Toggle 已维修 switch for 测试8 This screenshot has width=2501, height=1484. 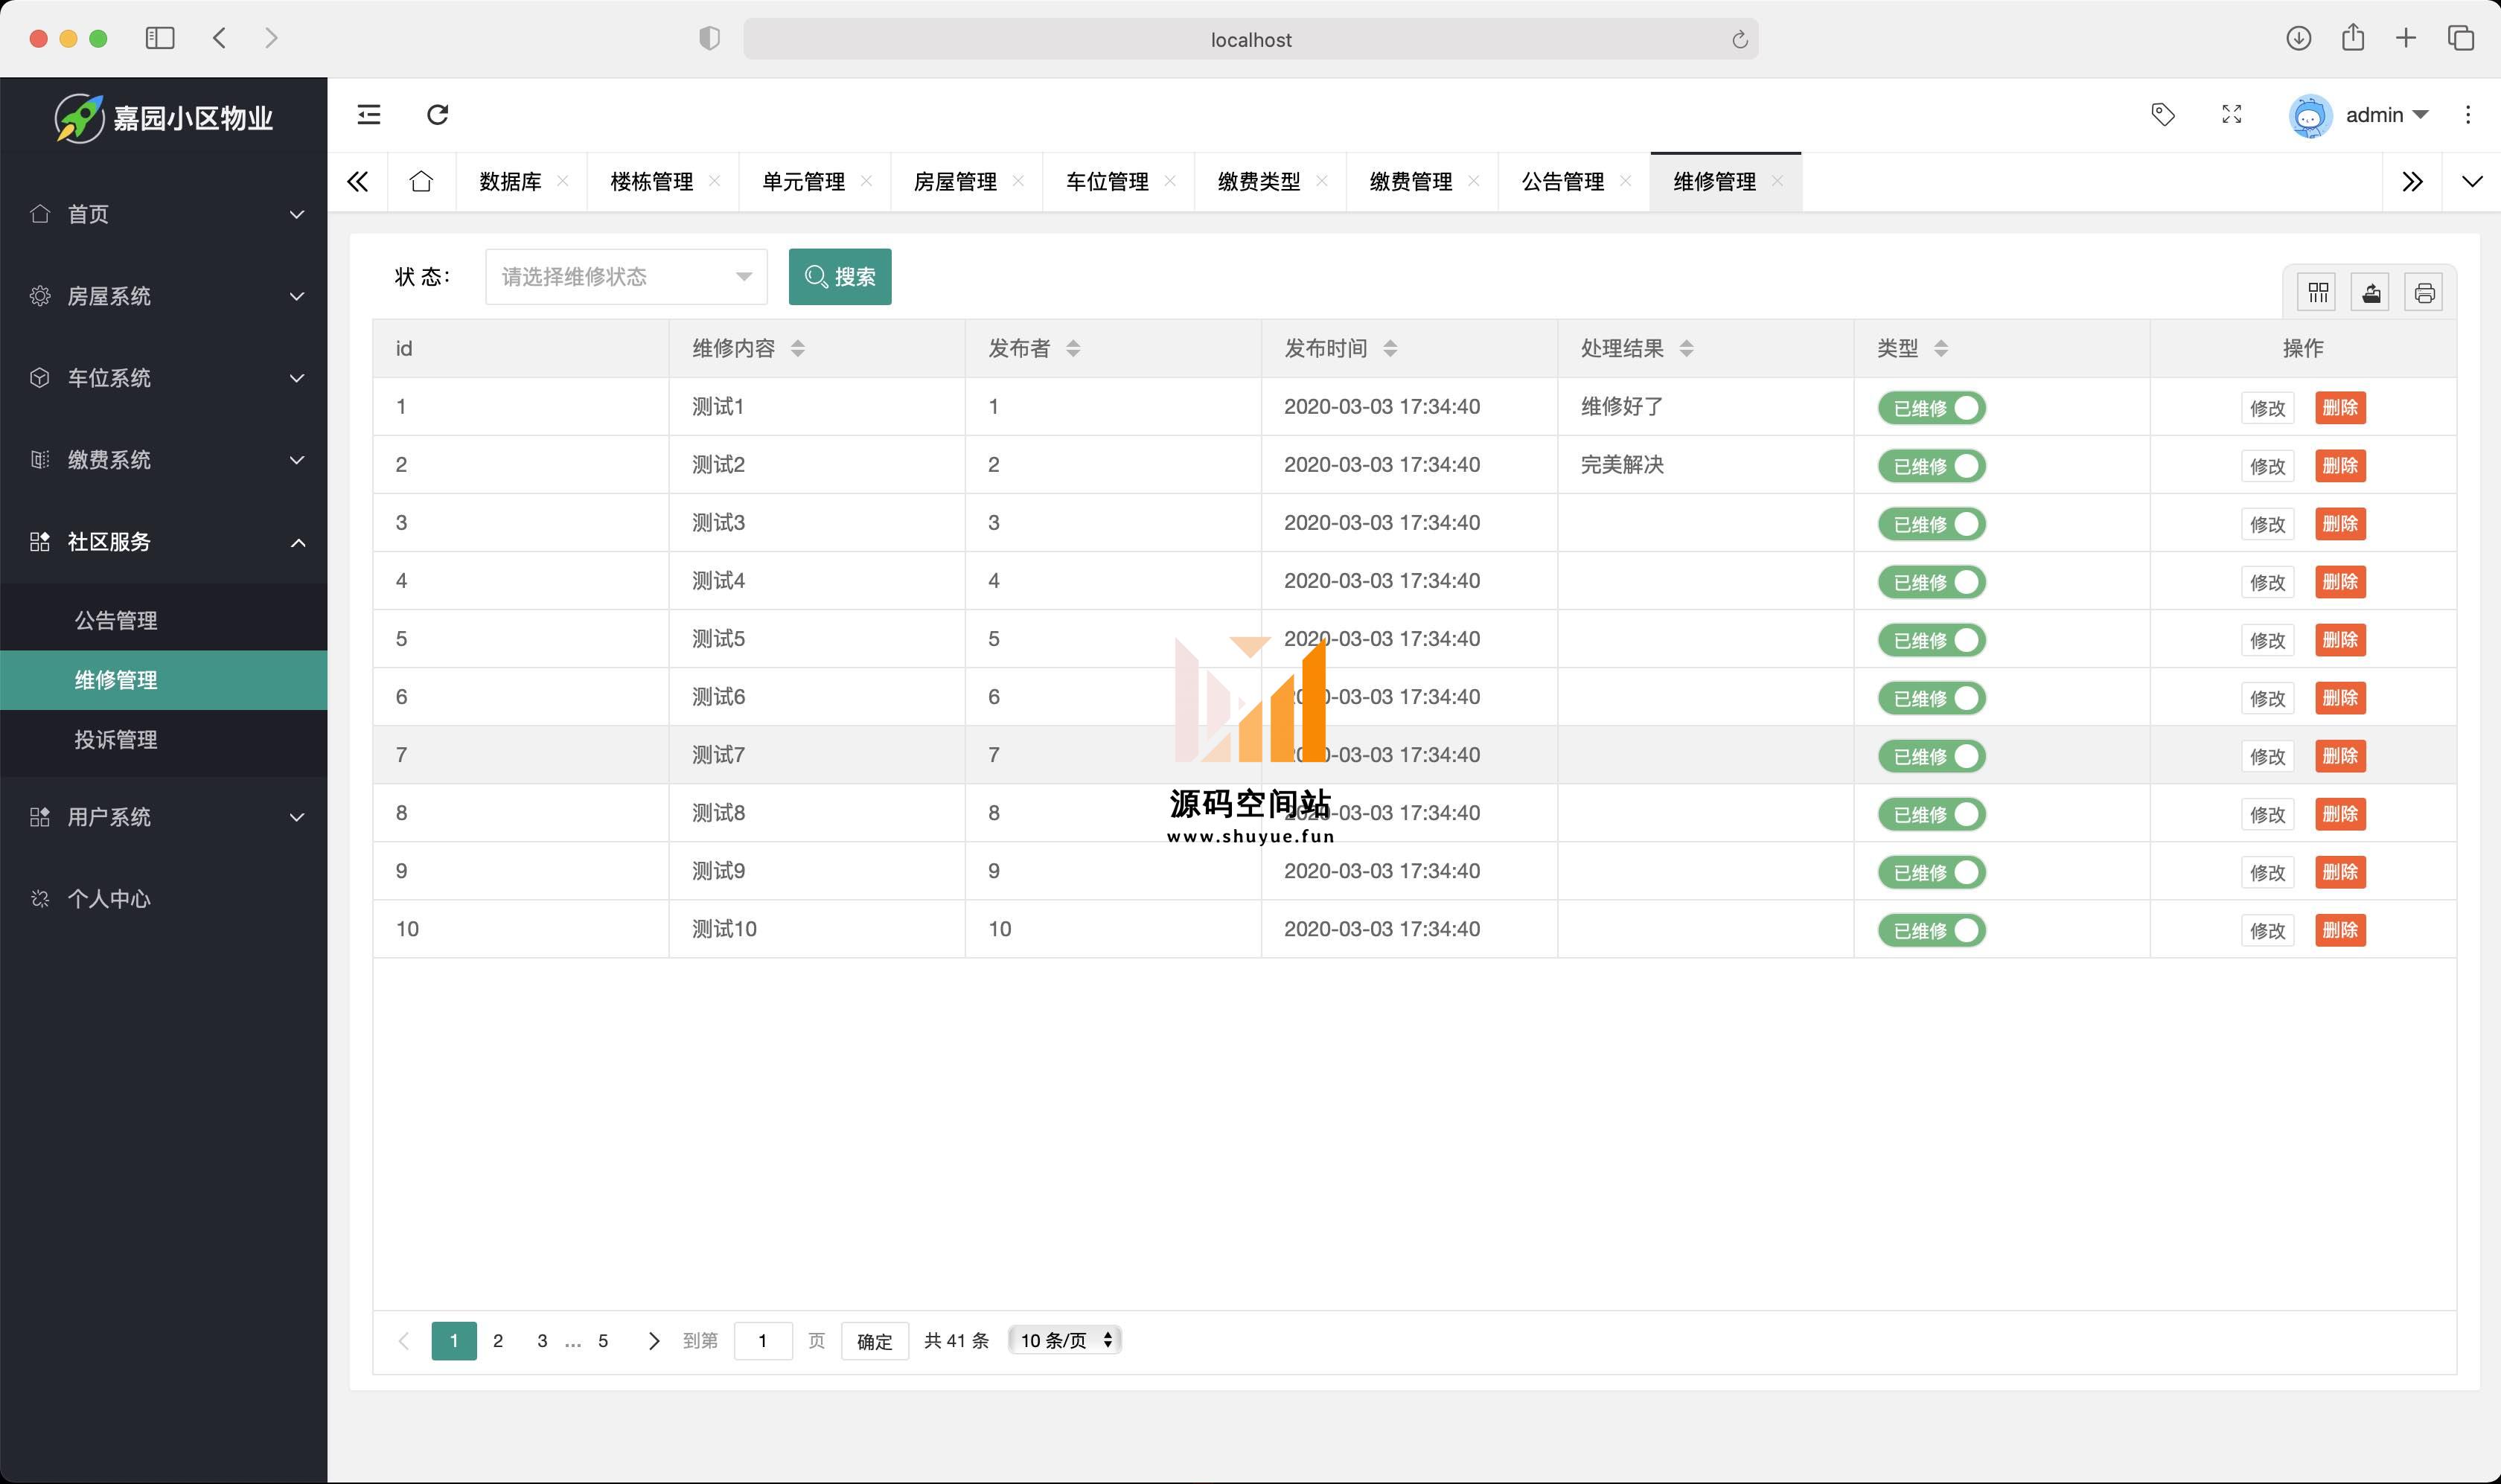[x=1931, y=814]
